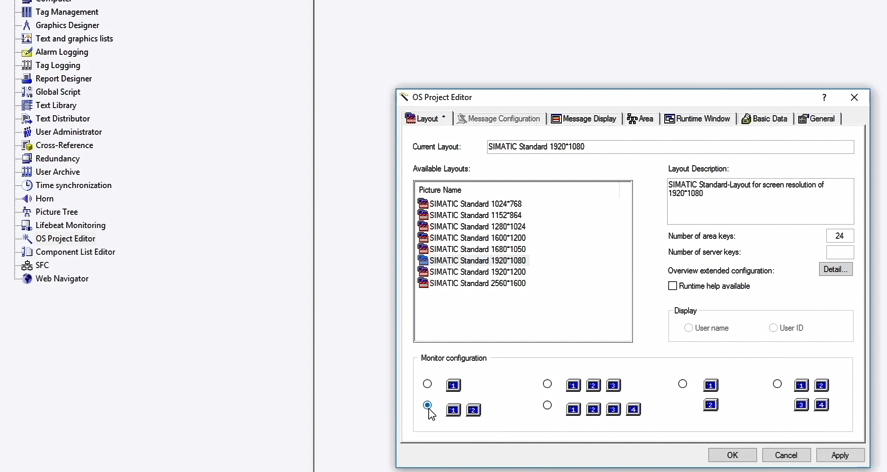The width and height of the screenshot is (887, 472).
Task: Select layout SIMATIC Standard 1152*864
Action: (475, 215)
